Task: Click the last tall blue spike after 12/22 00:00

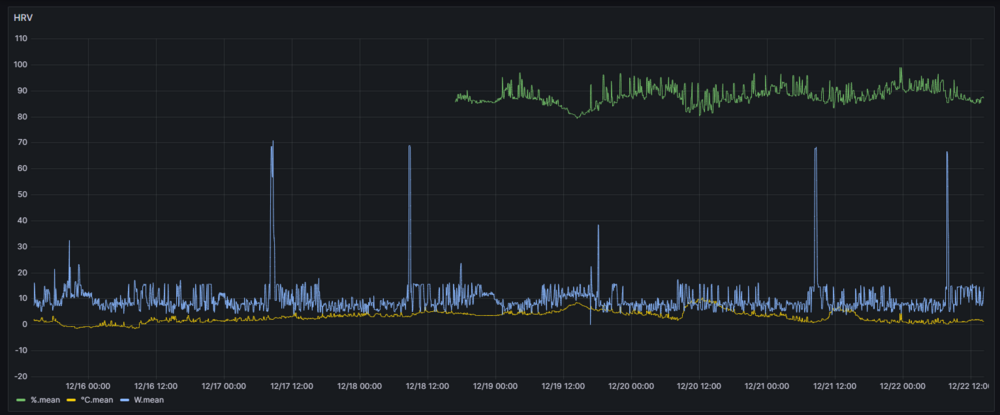Action: [946, 153]
